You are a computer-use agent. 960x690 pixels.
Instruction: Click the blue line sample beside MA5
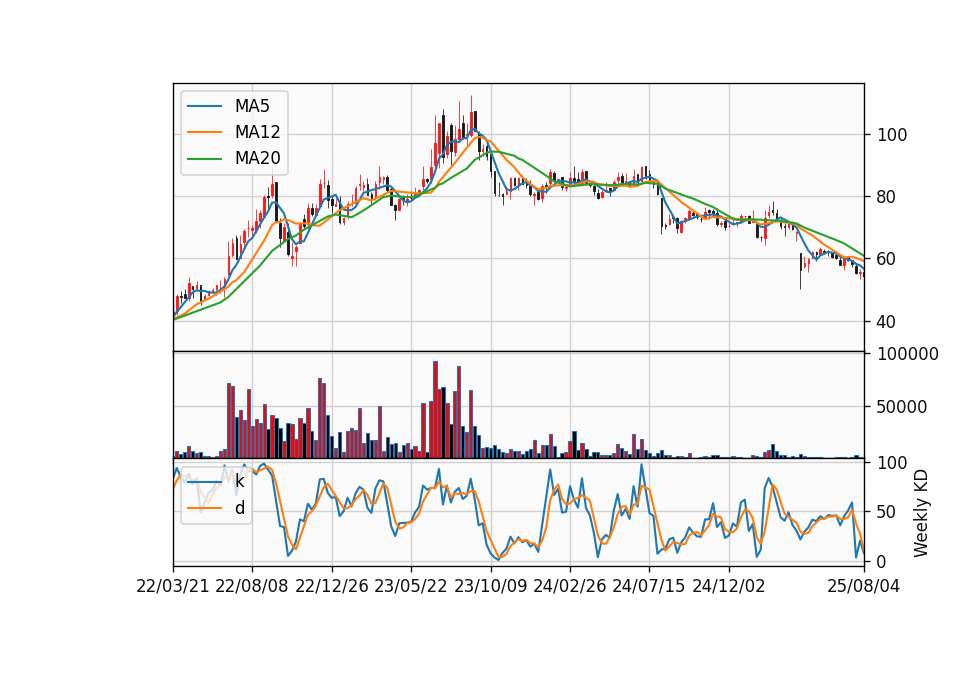[x=204, y=107]
